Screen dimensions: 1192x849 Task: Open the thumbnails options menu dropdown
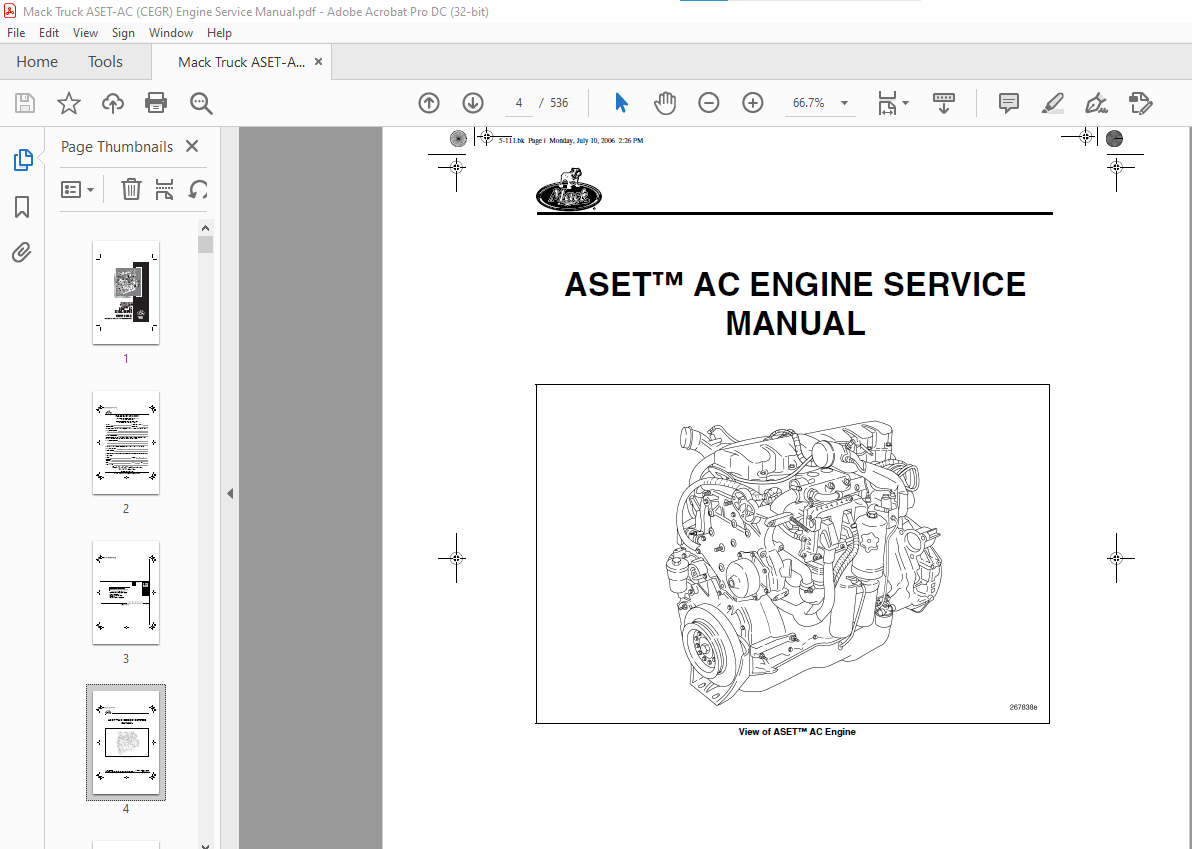[78, 189]
